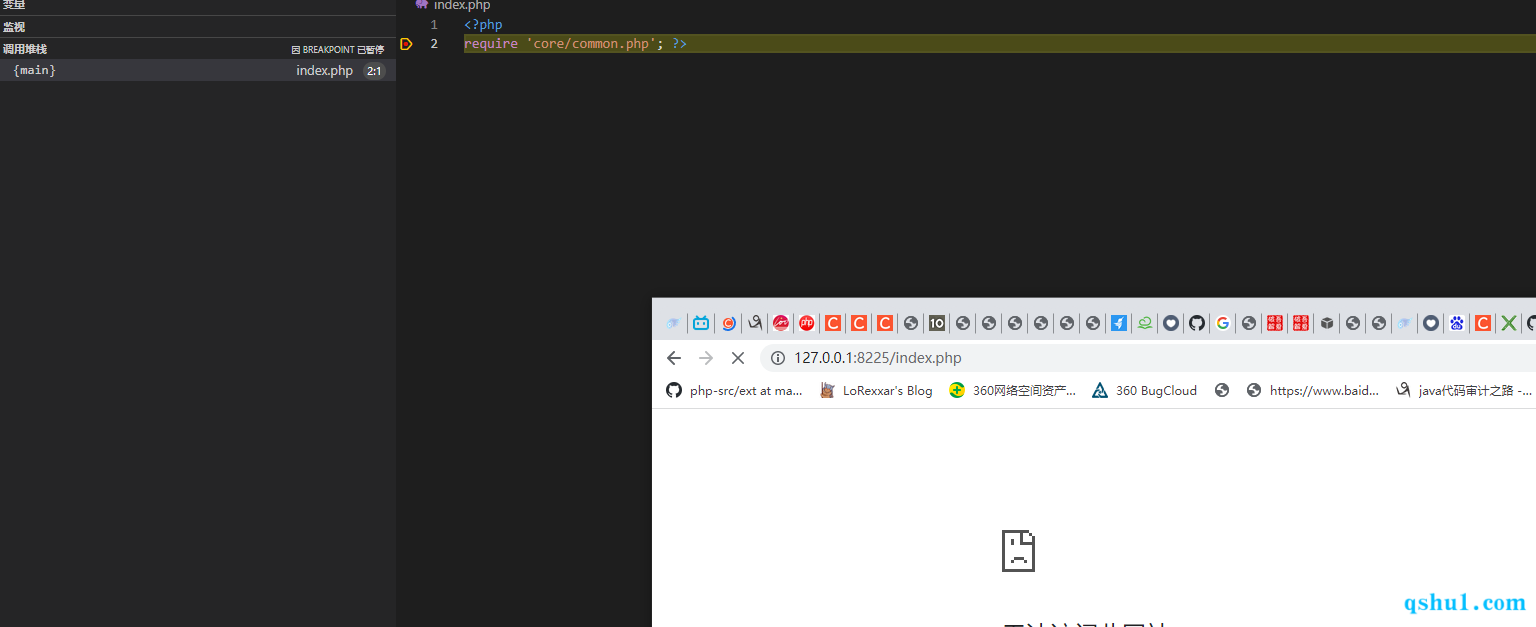The width and height of the screenshot is (1536, 627).
Task: Click the 2:1 line position badge
Action: click(374, 71)
